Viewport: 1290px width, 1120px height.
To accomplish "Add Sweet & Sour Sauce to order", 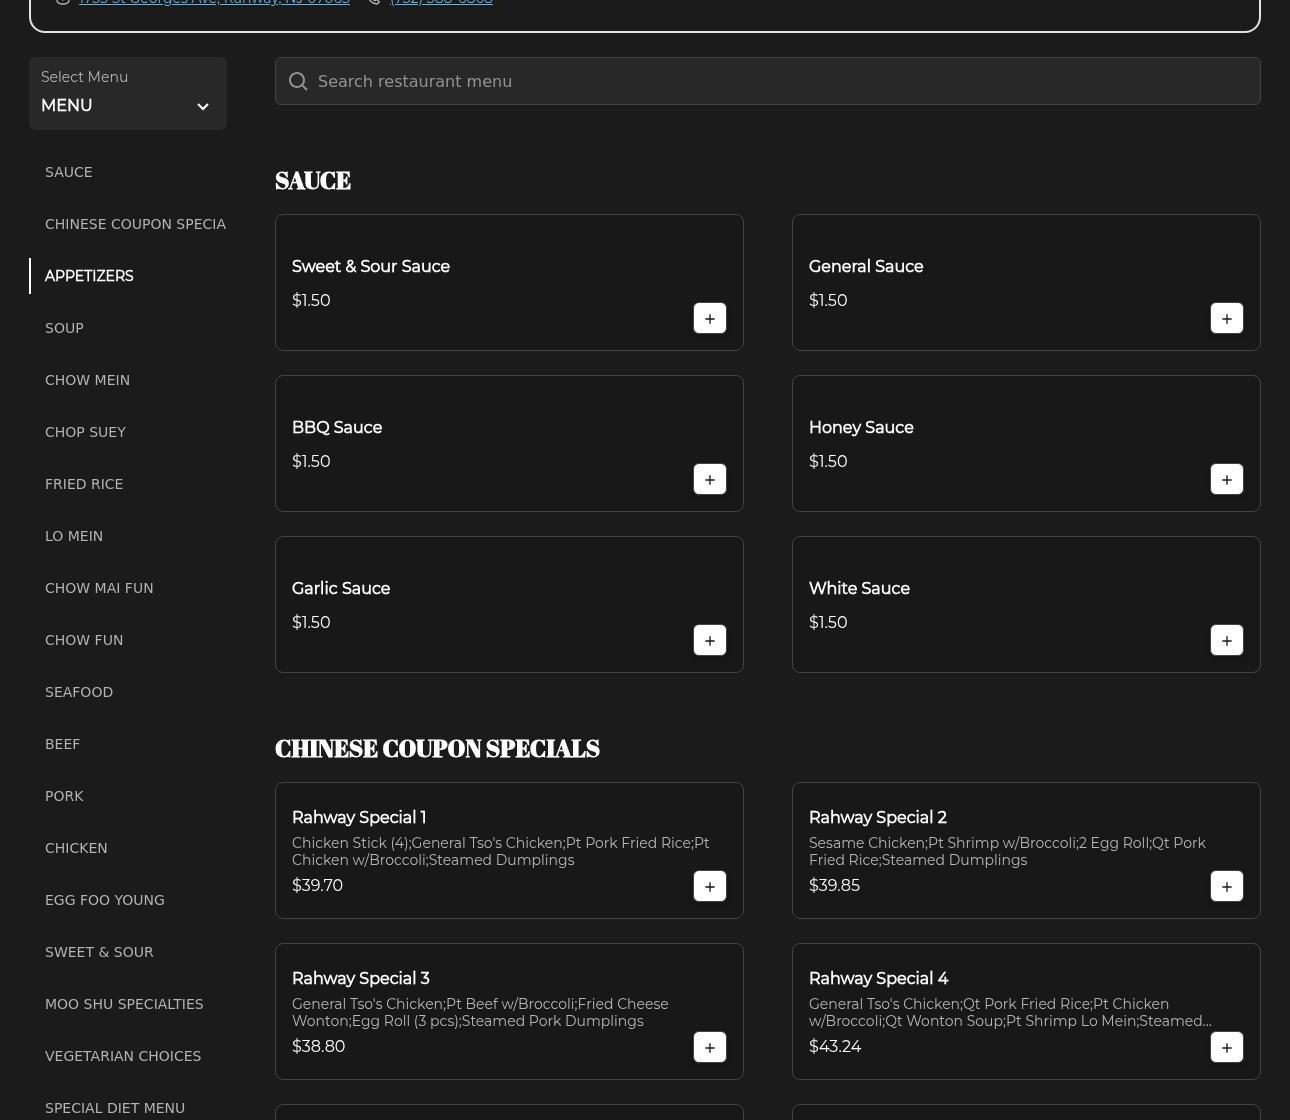I will tap(709, 318).
